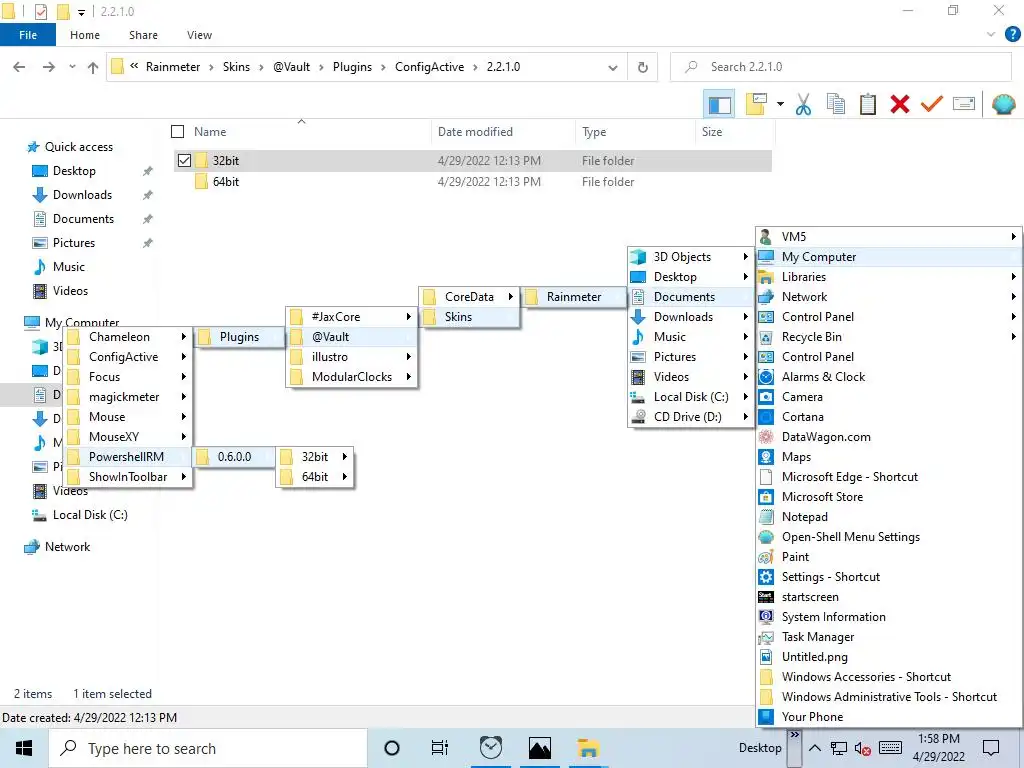The height and width of the screenshot is (768, 1024).
Task: Click the Copy toolbar icon
Action: pyautogui.click(x=835, y=104)
